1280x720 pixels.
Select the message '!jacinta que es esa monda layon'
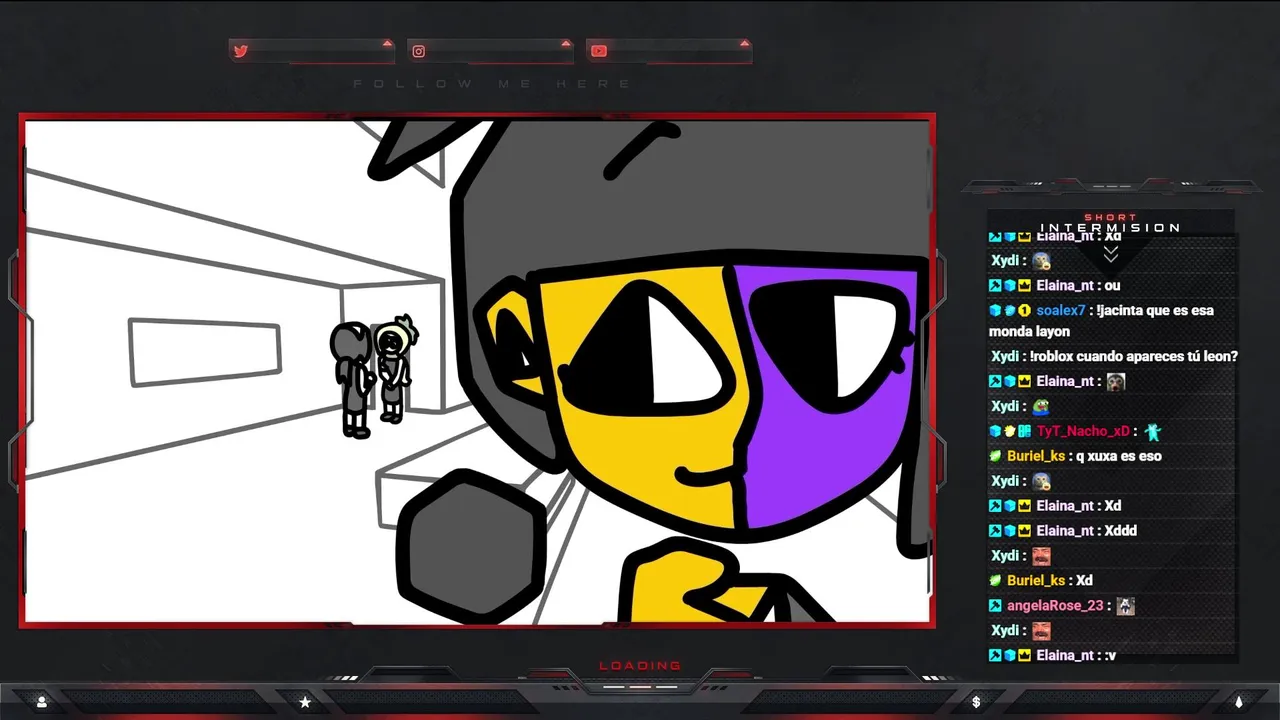tap(1101, 321)
